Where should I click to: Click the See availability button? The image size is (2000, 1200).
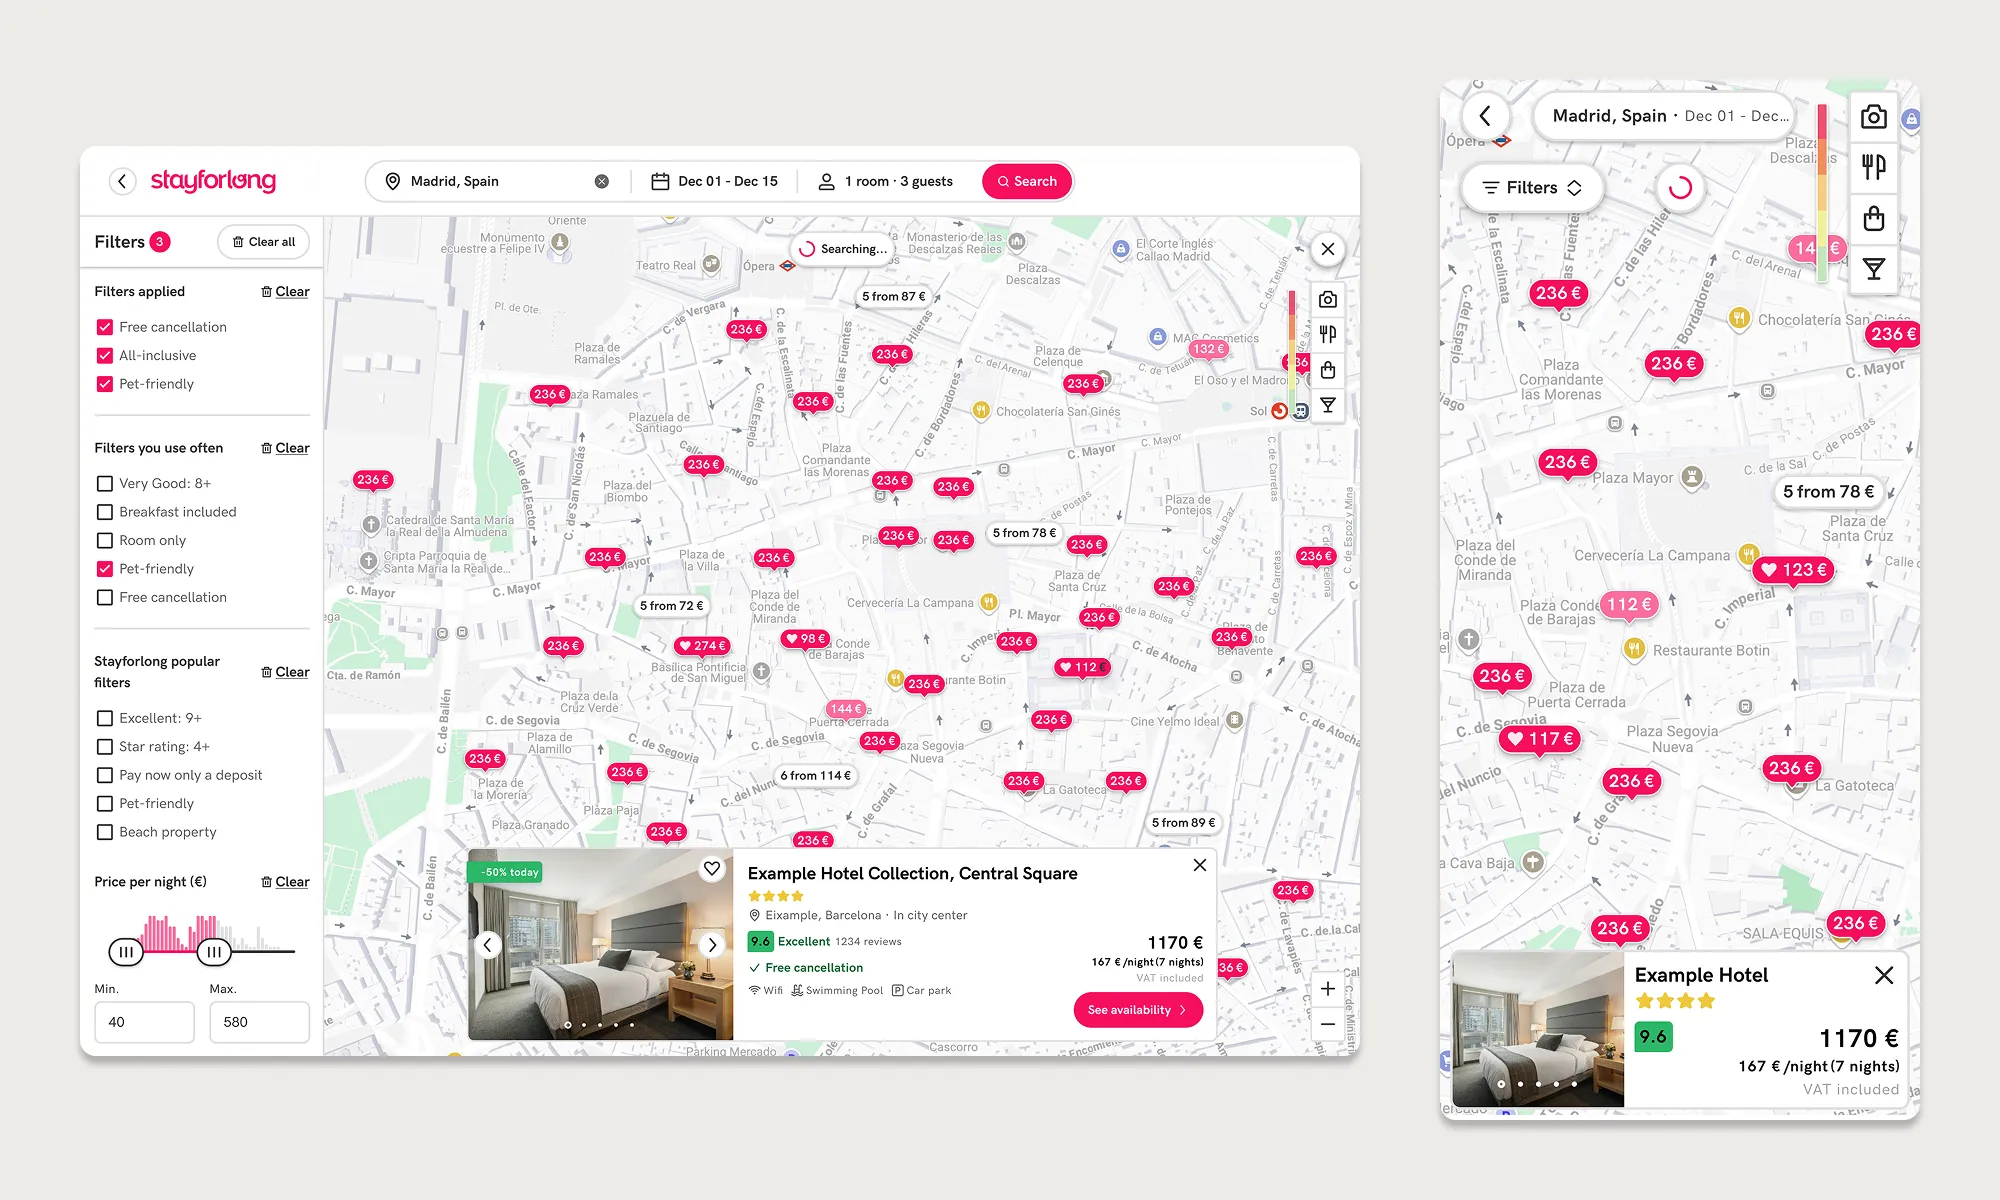coord(1137,1010)
